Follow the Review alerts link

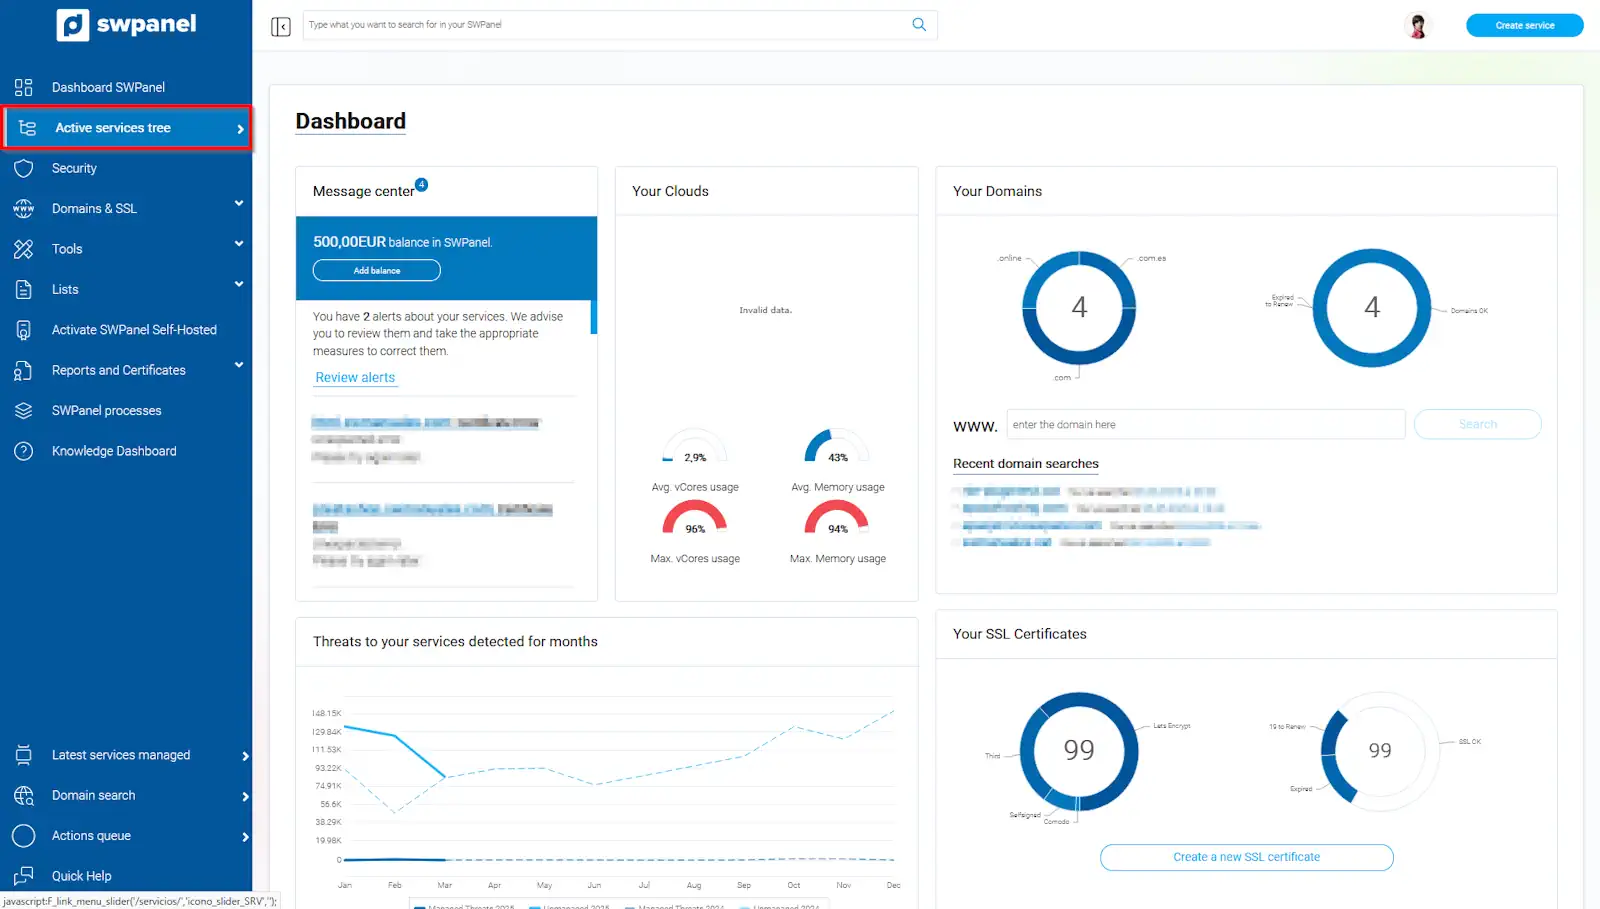(x=355, y=377)
